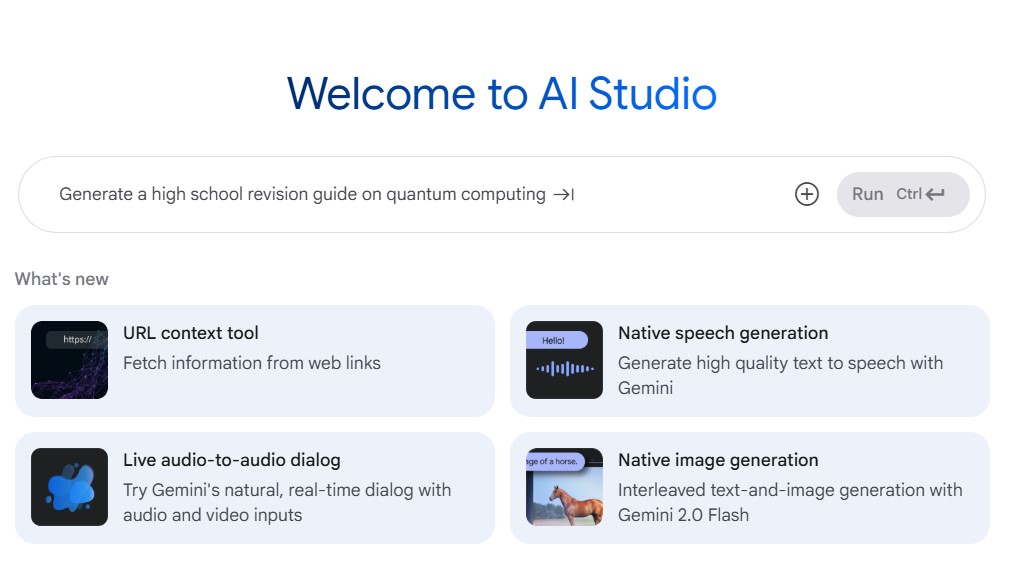Open the Live audio-to-audio dialog card
The height and width of the screenshot is (583, 1010).
[x=252, y=487]
